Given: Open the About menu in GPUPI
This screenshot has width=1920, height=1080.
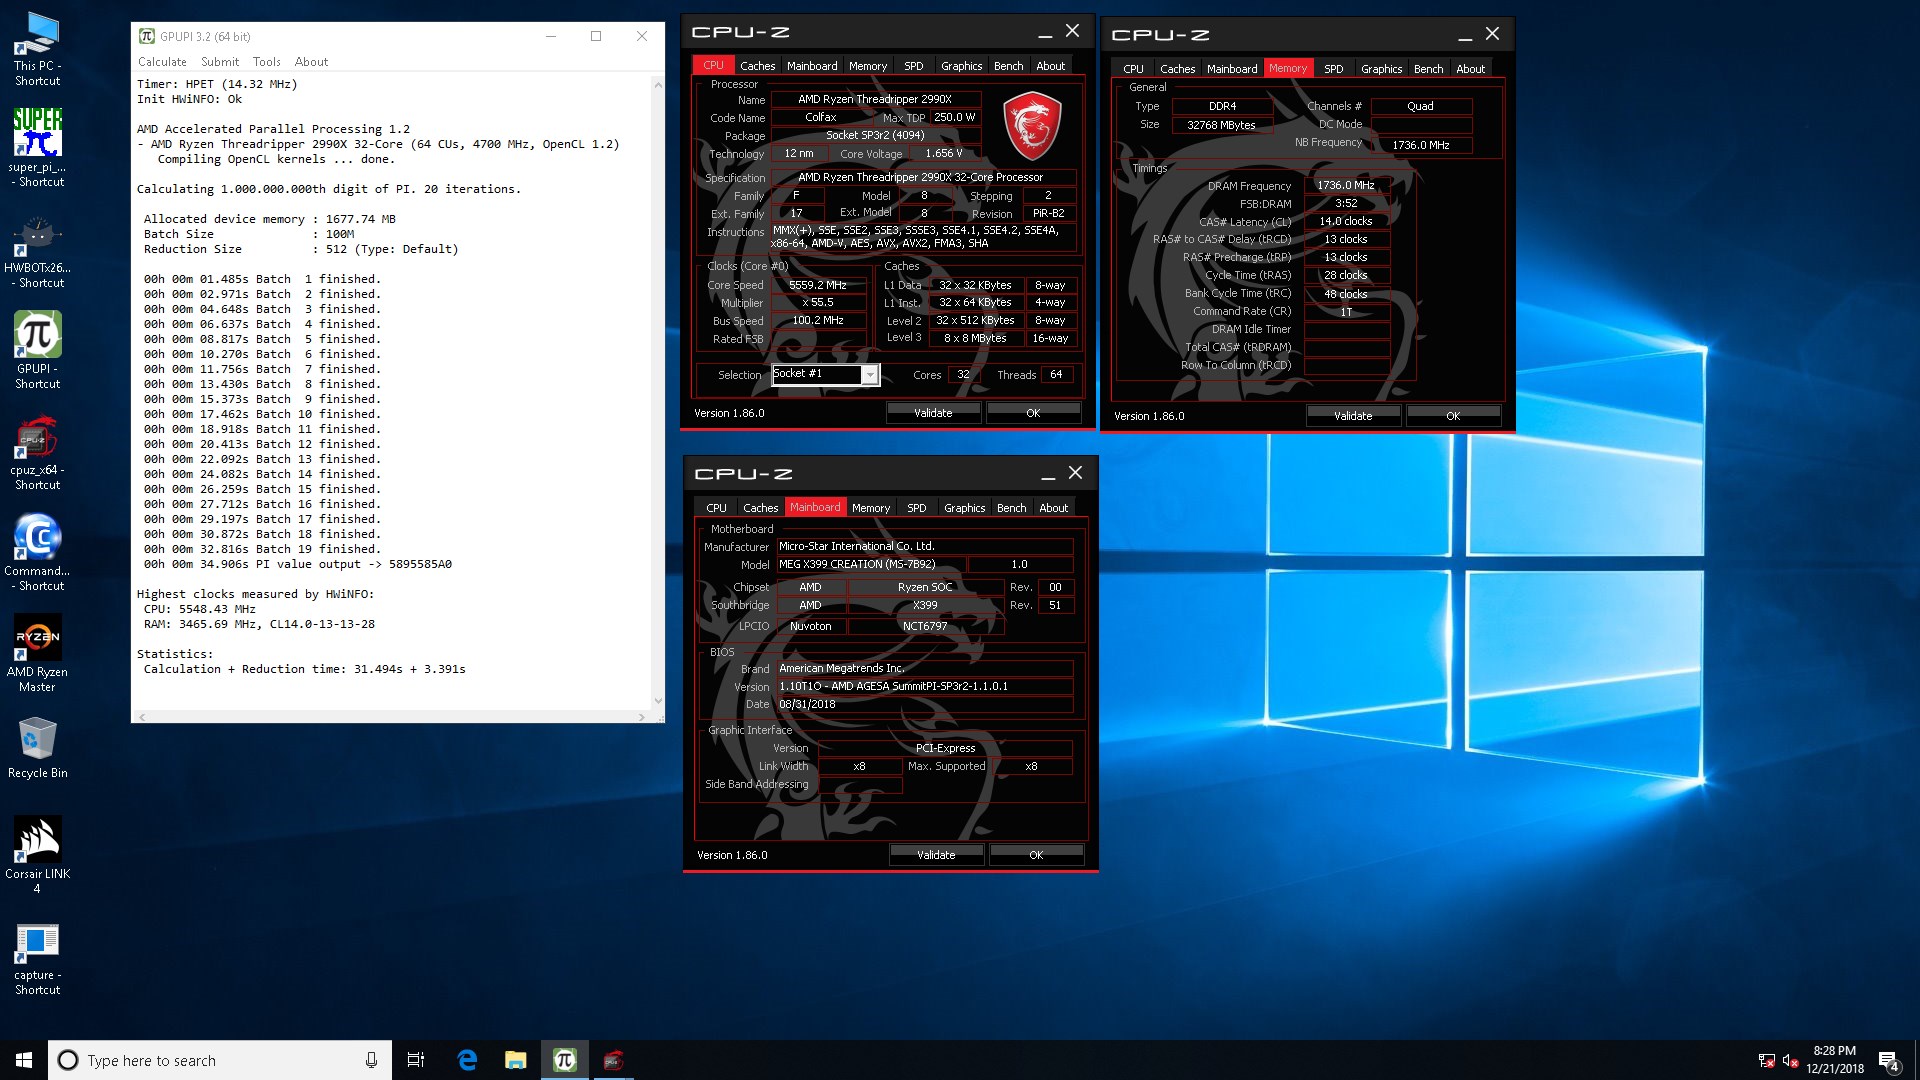Looking at the screenshot, I should [311, 62].
